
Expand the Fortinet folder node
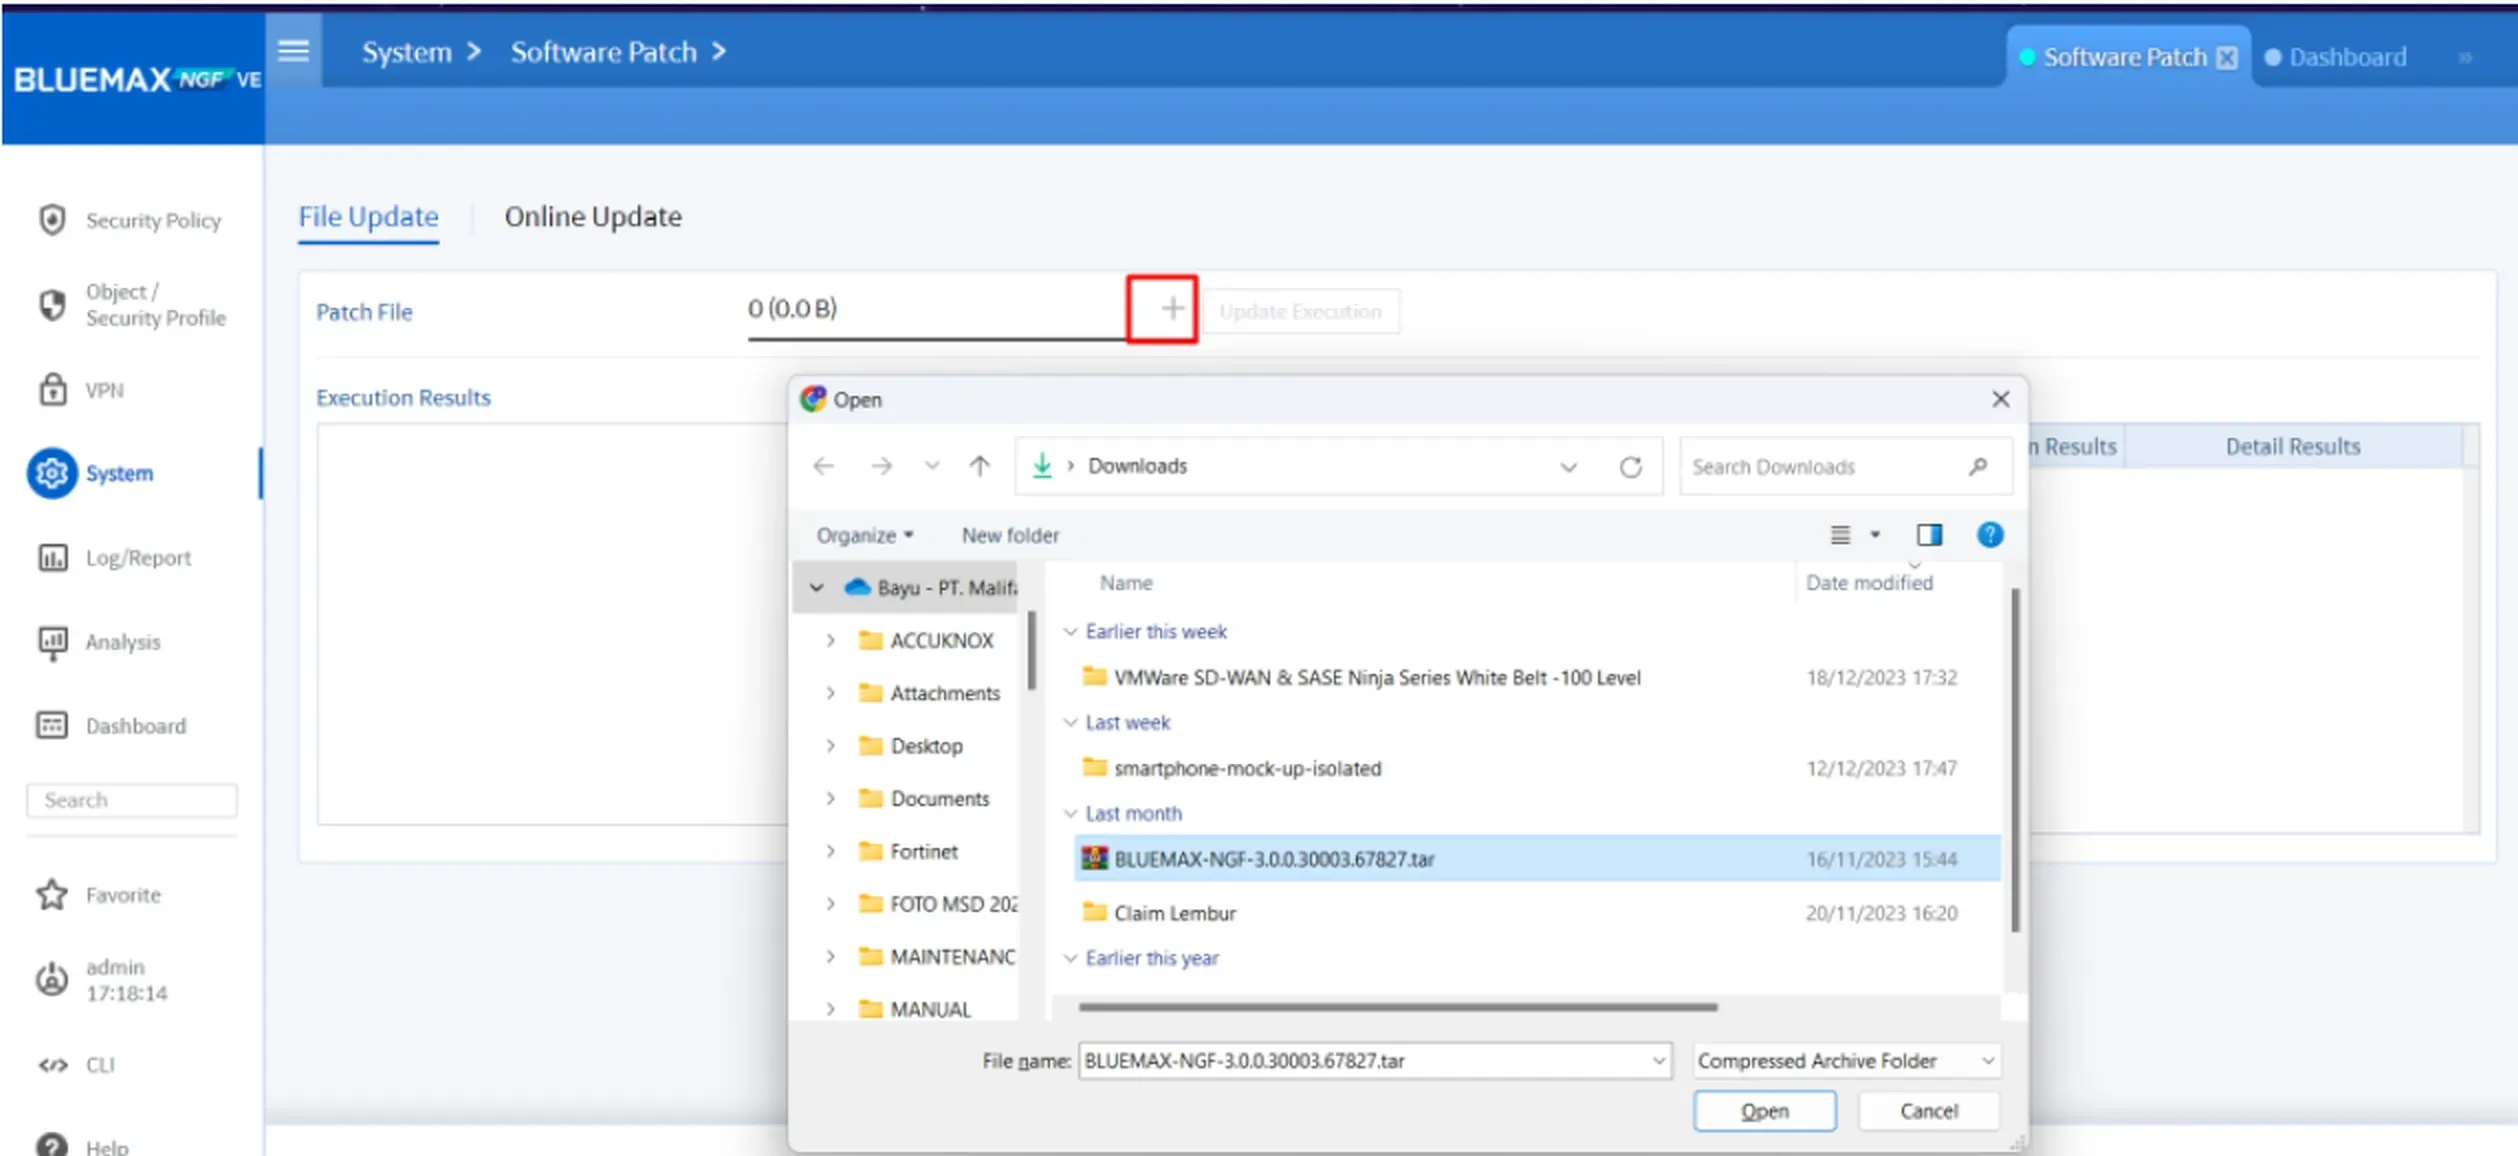coord(830,851)
